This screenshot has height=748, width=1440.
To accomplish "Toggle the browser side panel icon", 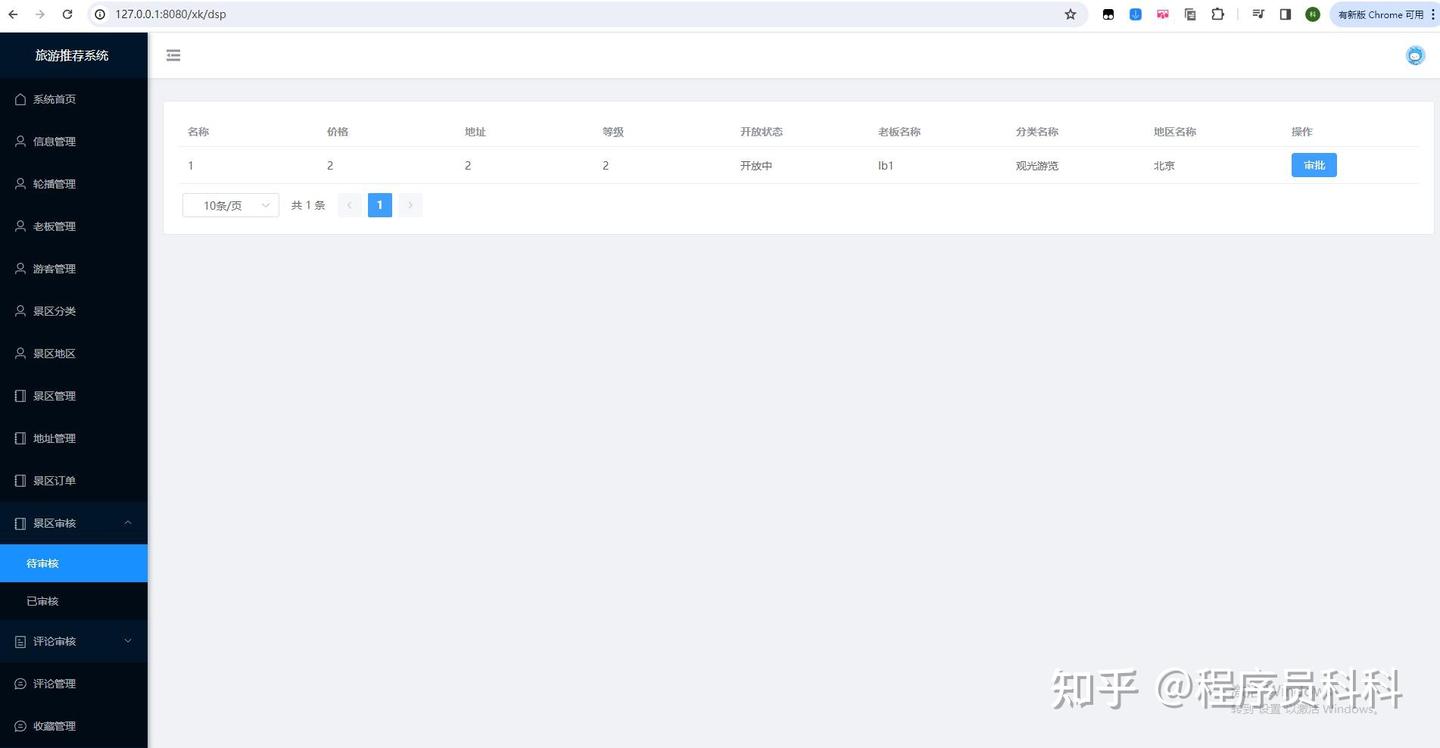I will (x=1285, y=14).
